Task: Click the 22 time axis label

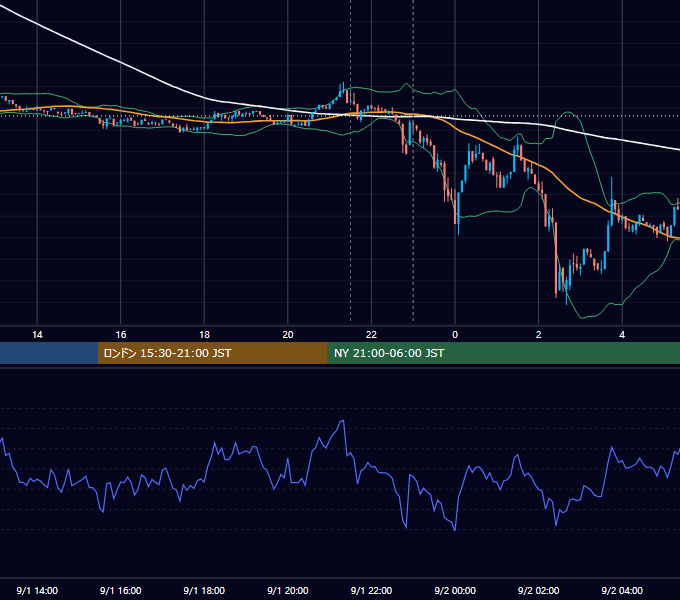Action: pos(371,335)
